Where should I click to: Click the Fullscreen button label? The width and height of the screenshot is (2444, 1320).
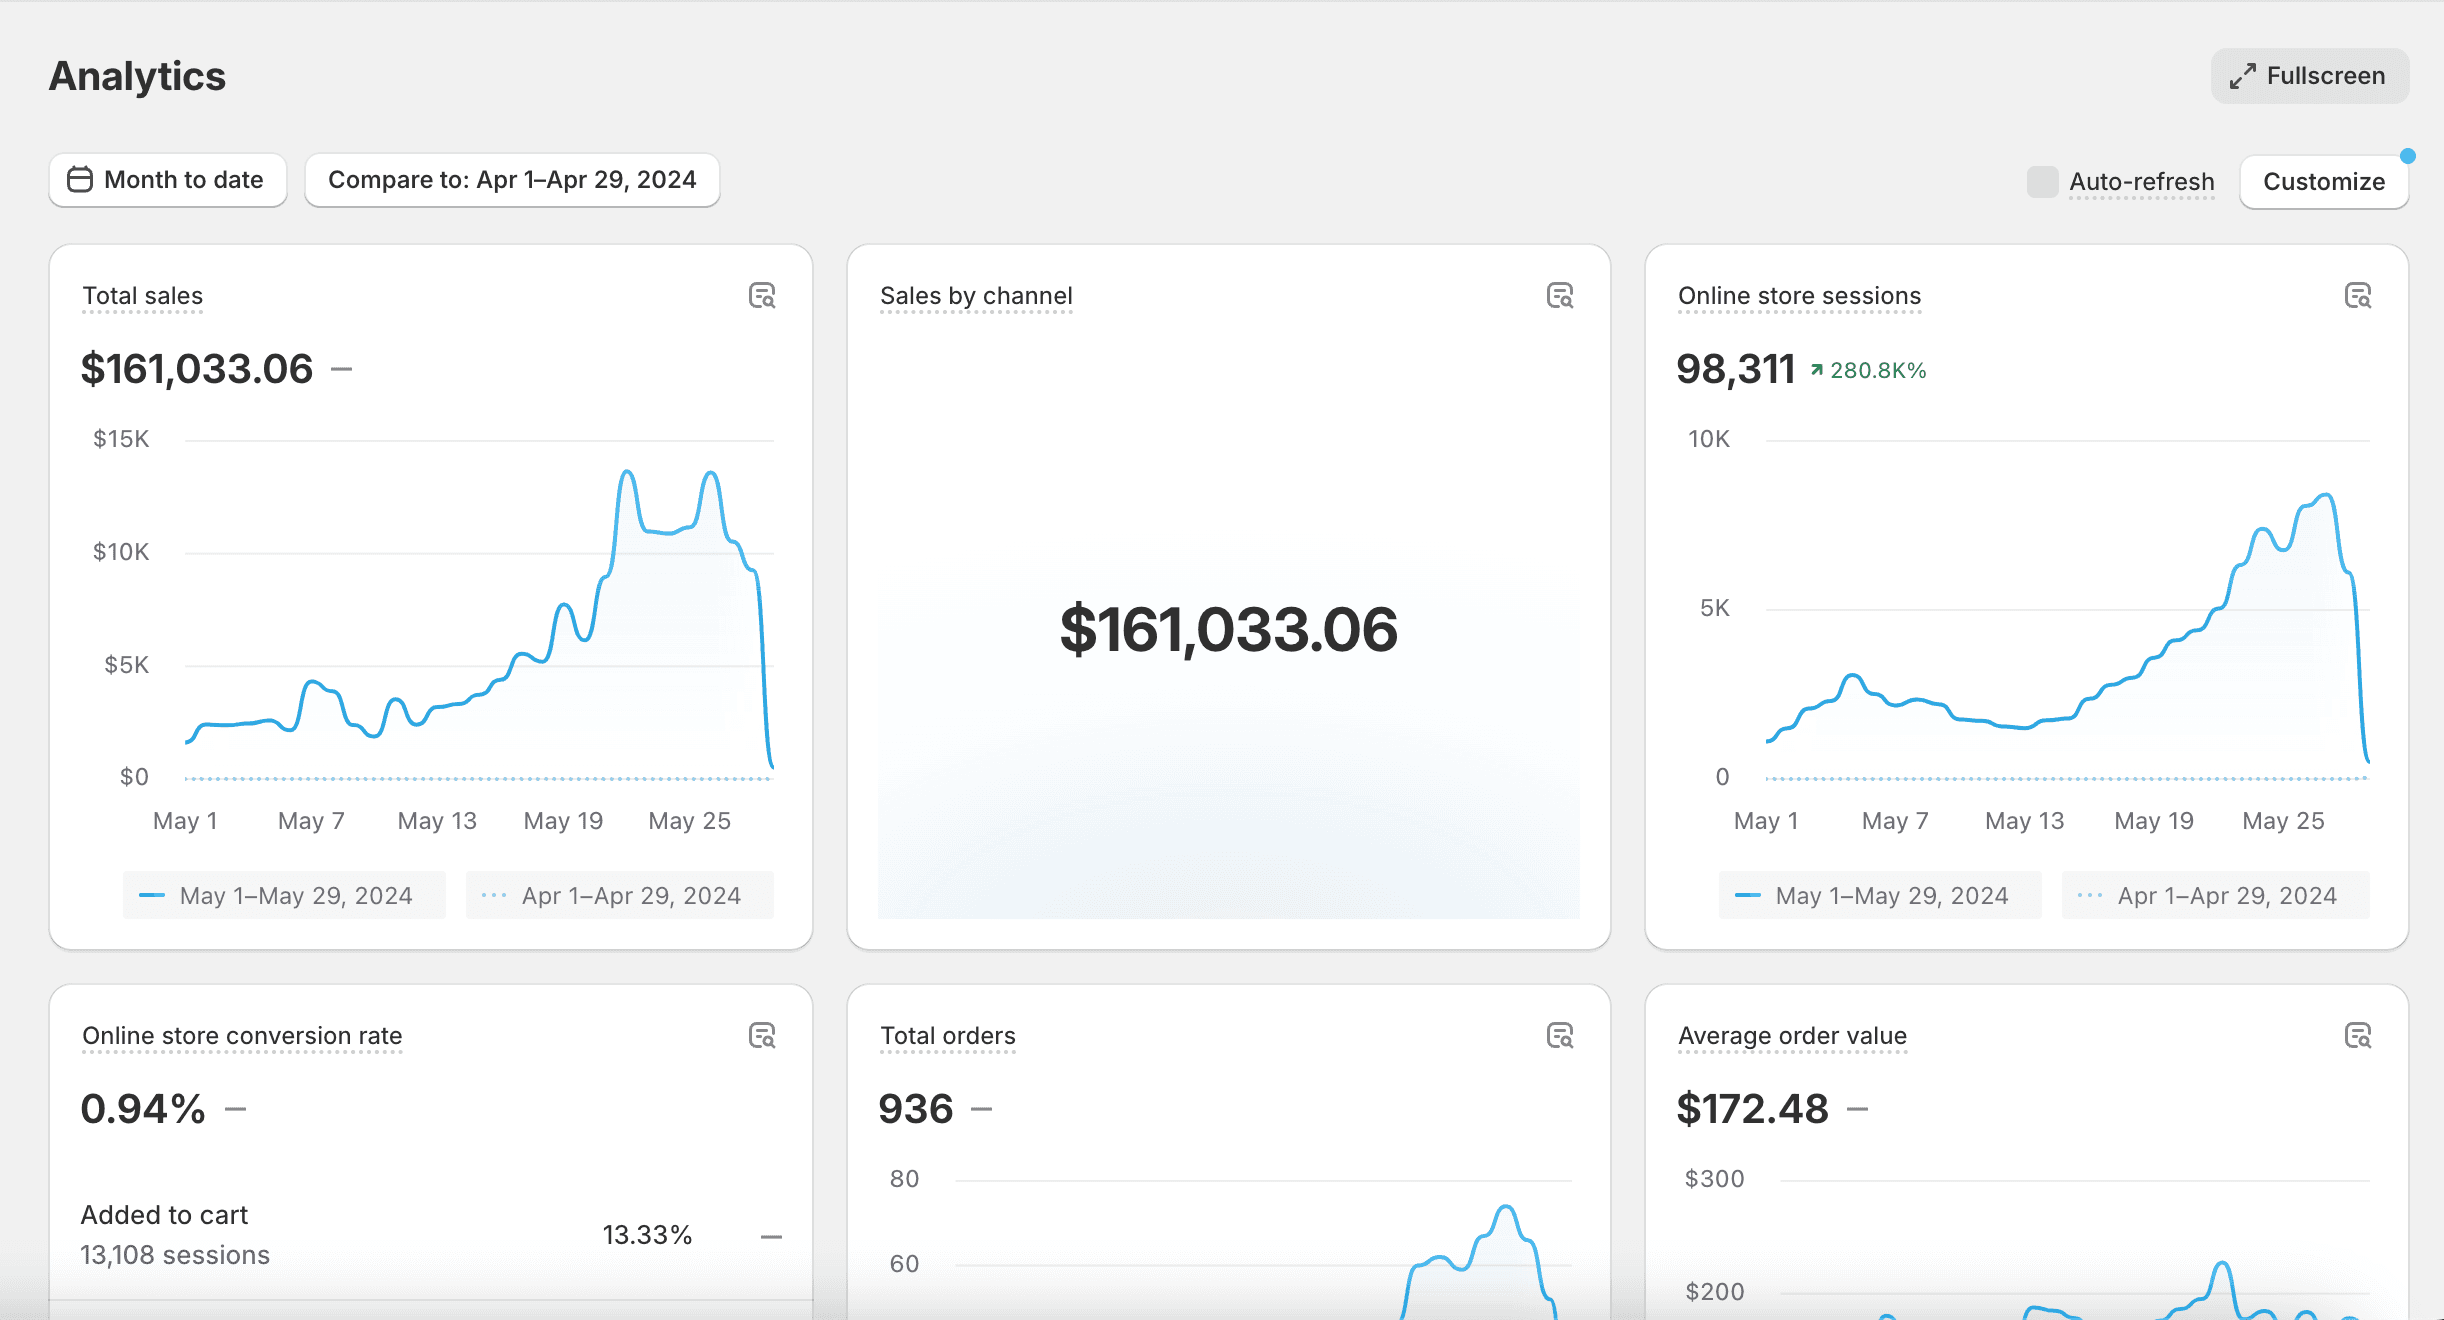click(x=2326, y=76)
